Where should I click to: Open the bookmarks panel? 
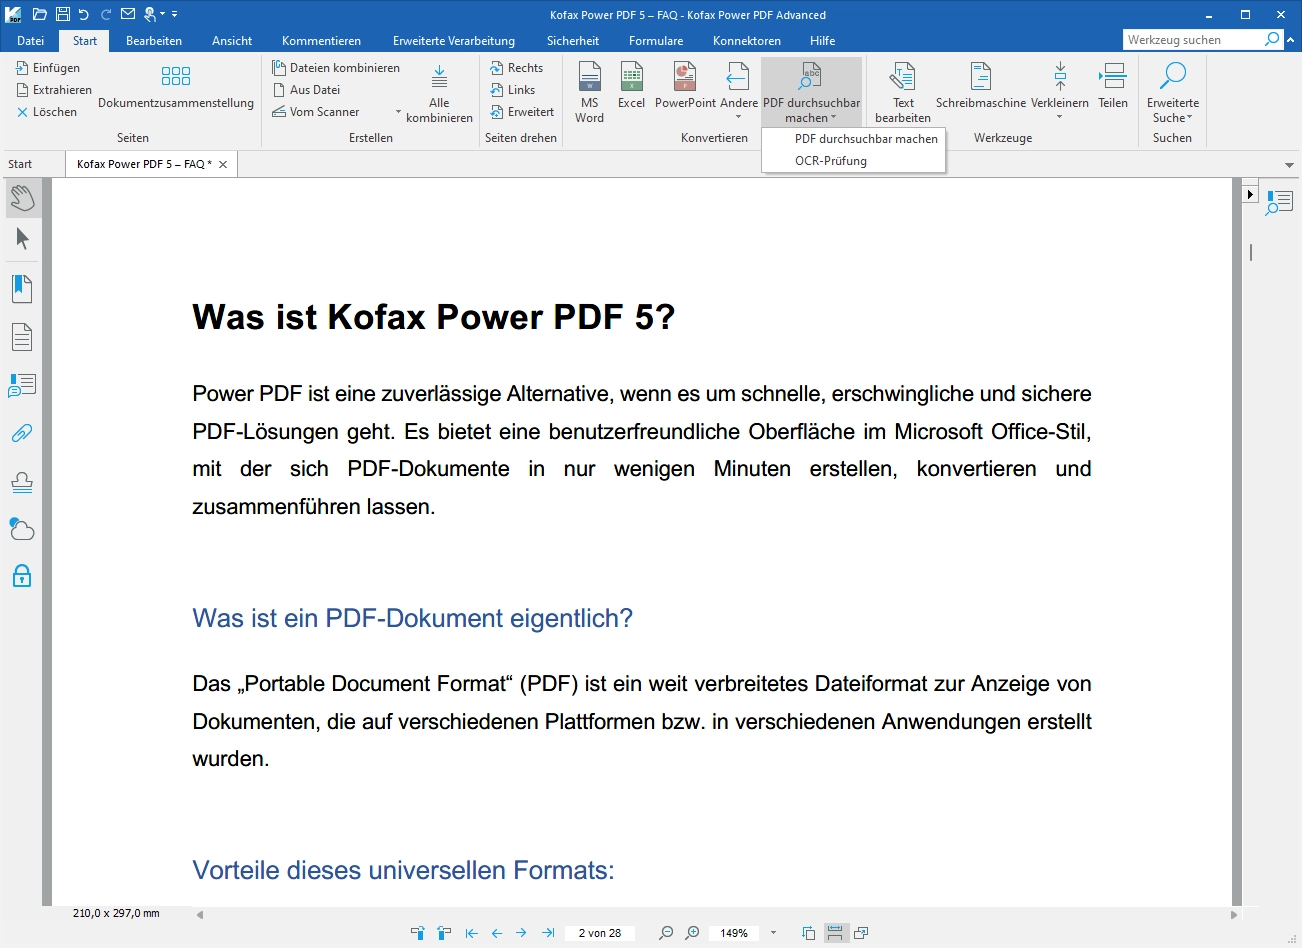[x=22, y=289]
